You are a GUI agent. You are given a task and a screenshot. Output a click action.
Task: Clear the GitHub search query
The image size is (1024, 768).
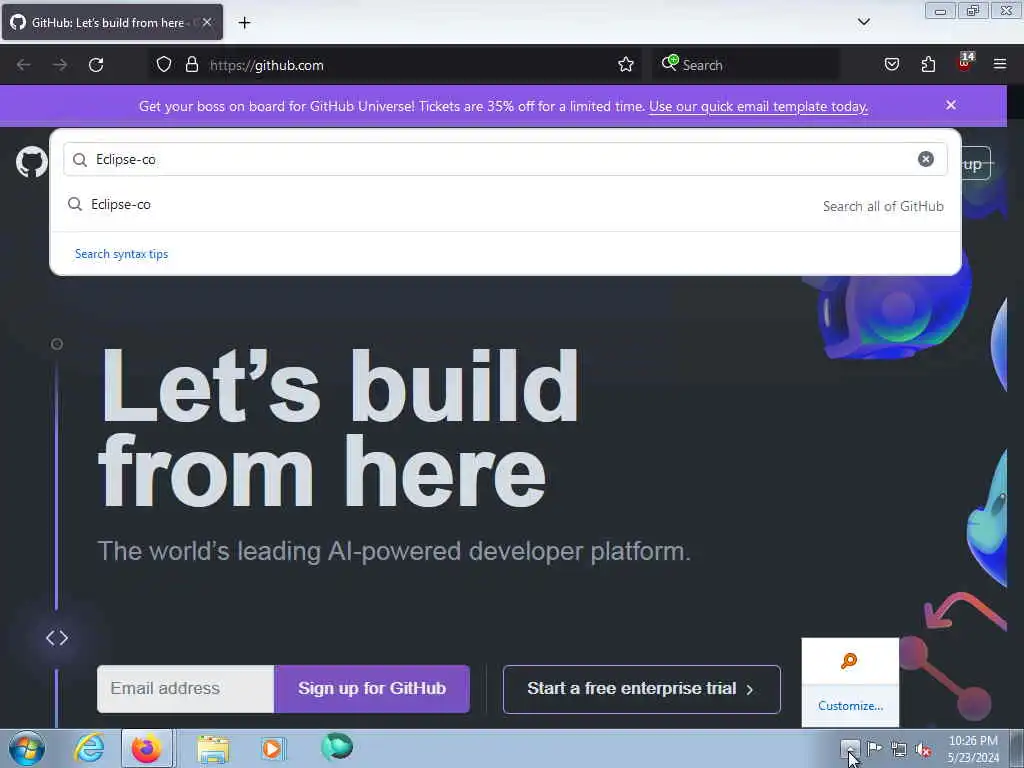click(925, 159)
